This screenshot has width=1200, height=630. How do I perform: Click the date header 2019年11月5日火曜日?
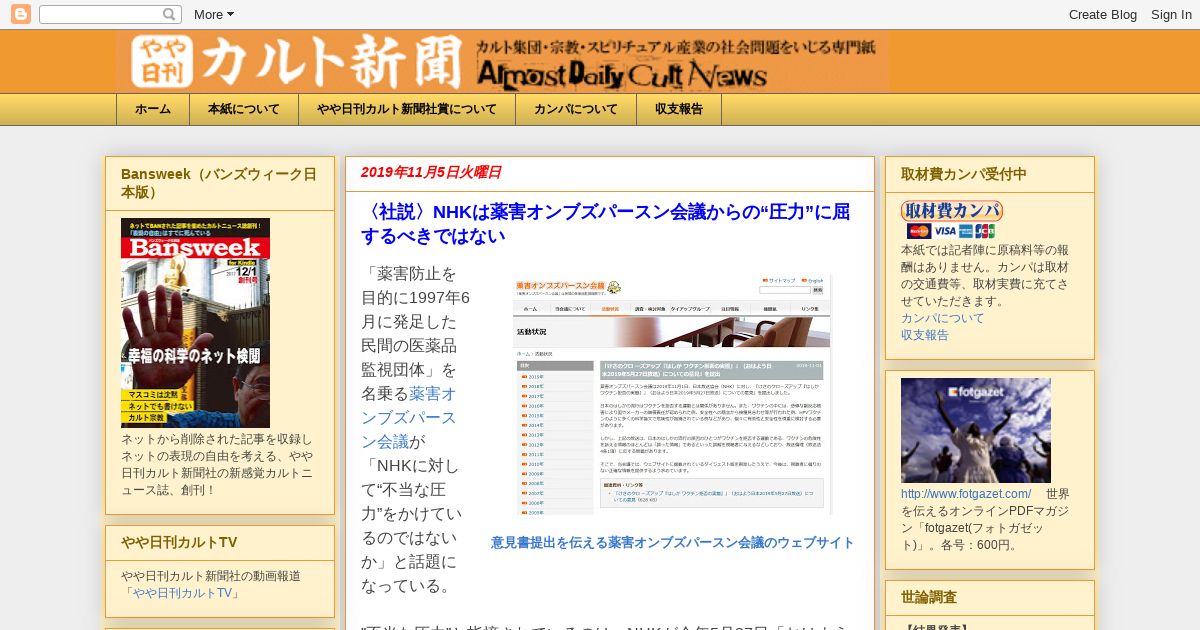click(x=431, y=172)
